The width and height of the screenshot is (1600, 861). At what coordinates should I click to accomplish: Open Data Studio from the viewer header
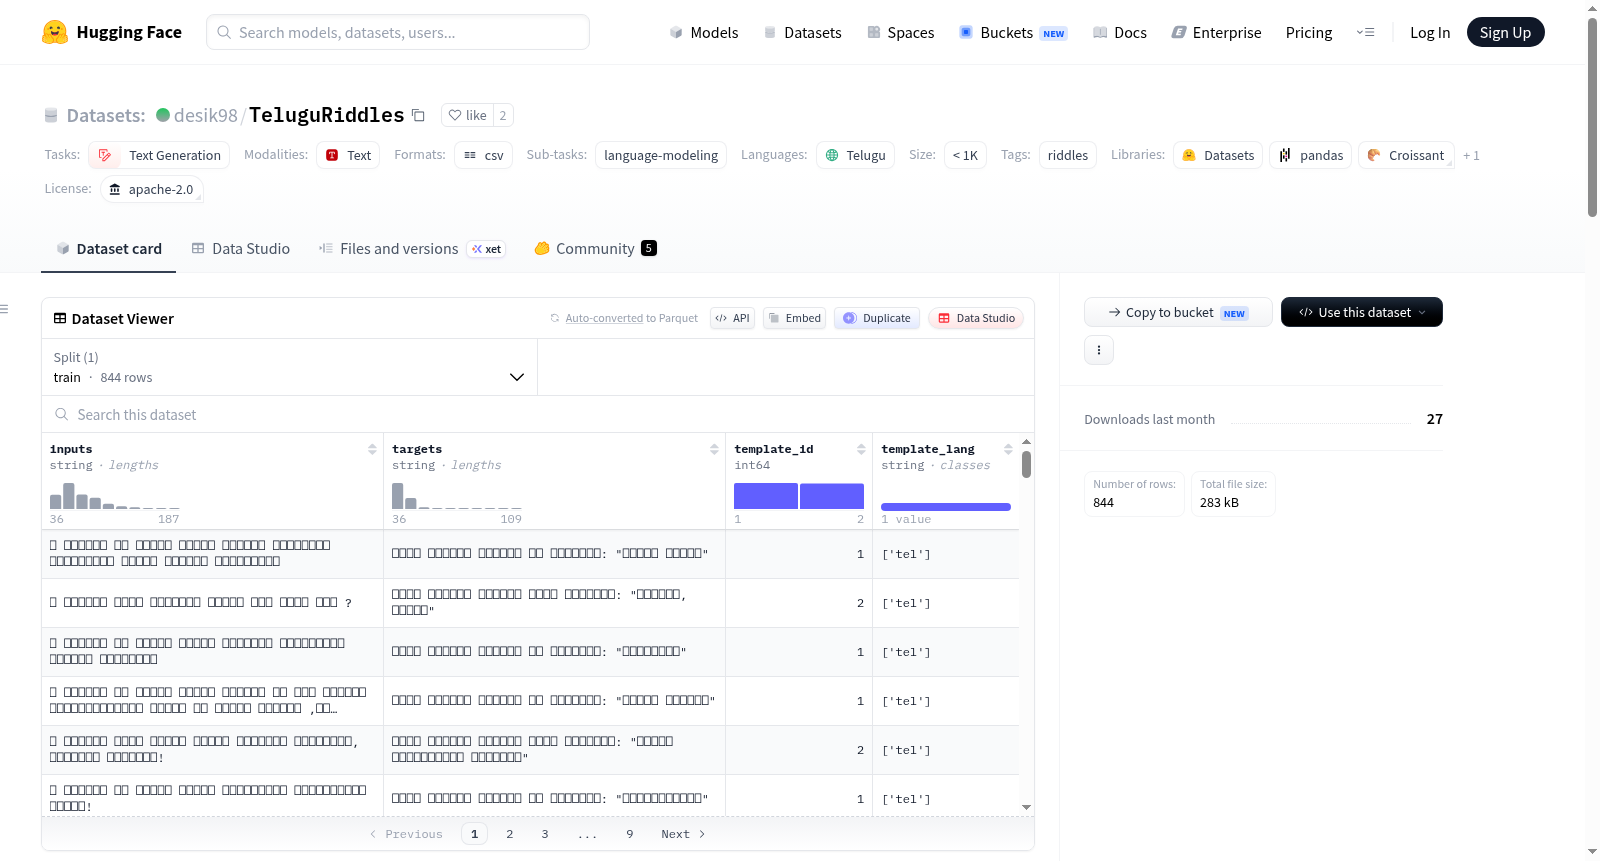point(976,318)
